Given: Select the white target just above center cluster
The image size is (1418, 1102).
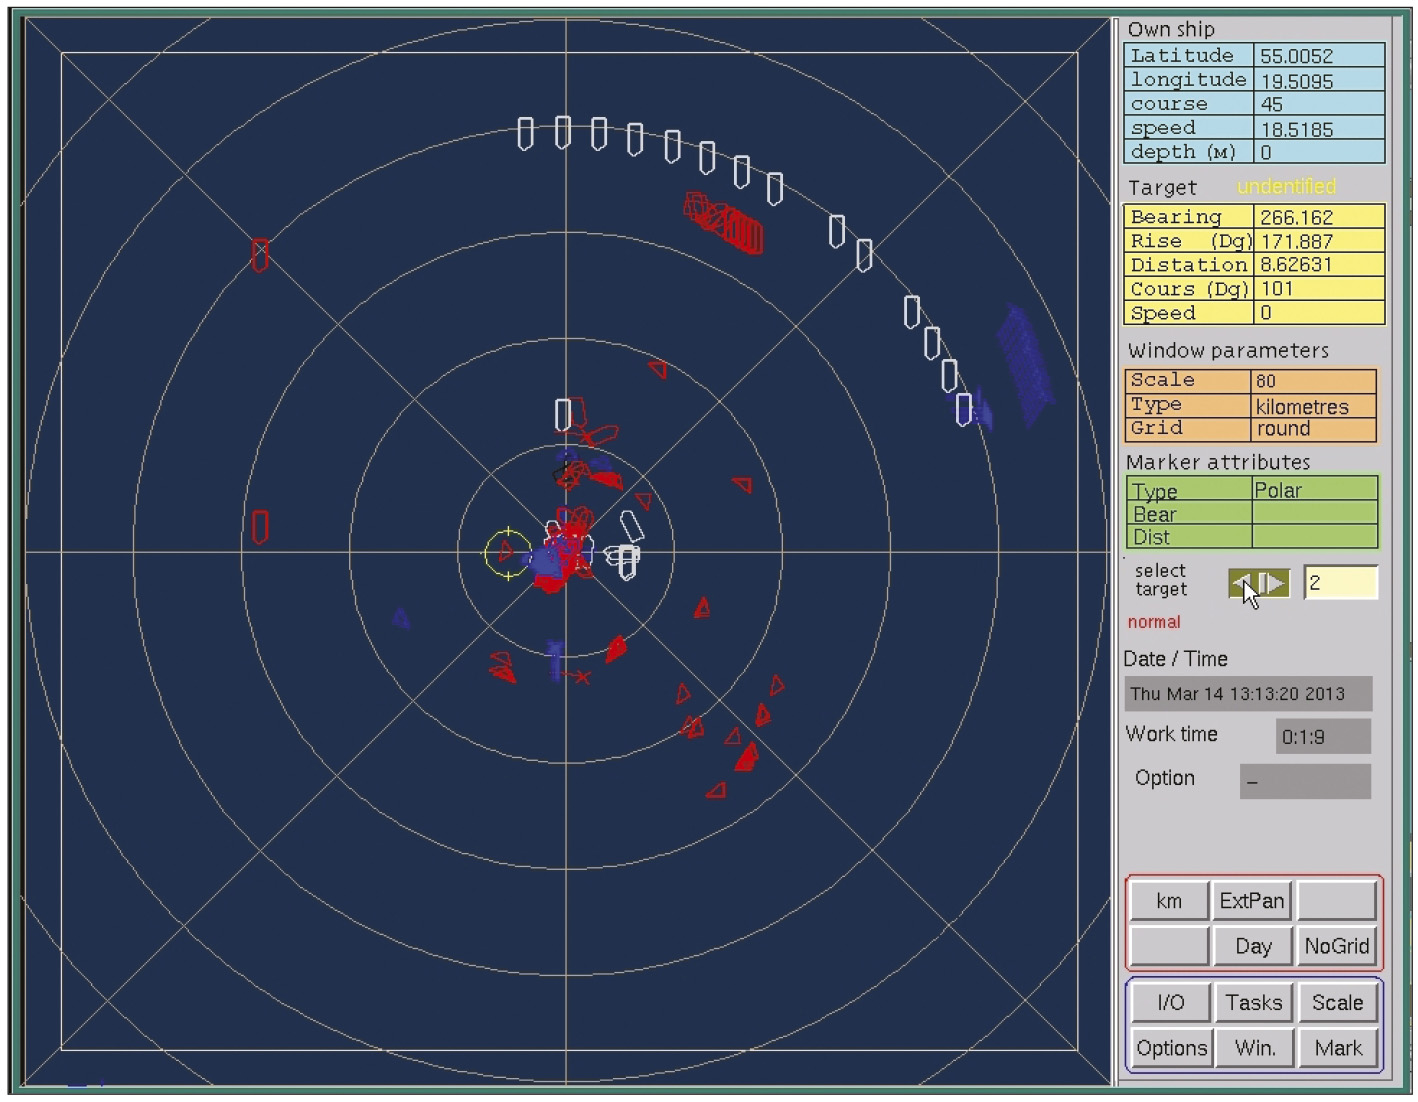Looking at the screenshot, I should click(x=563, y=414).
